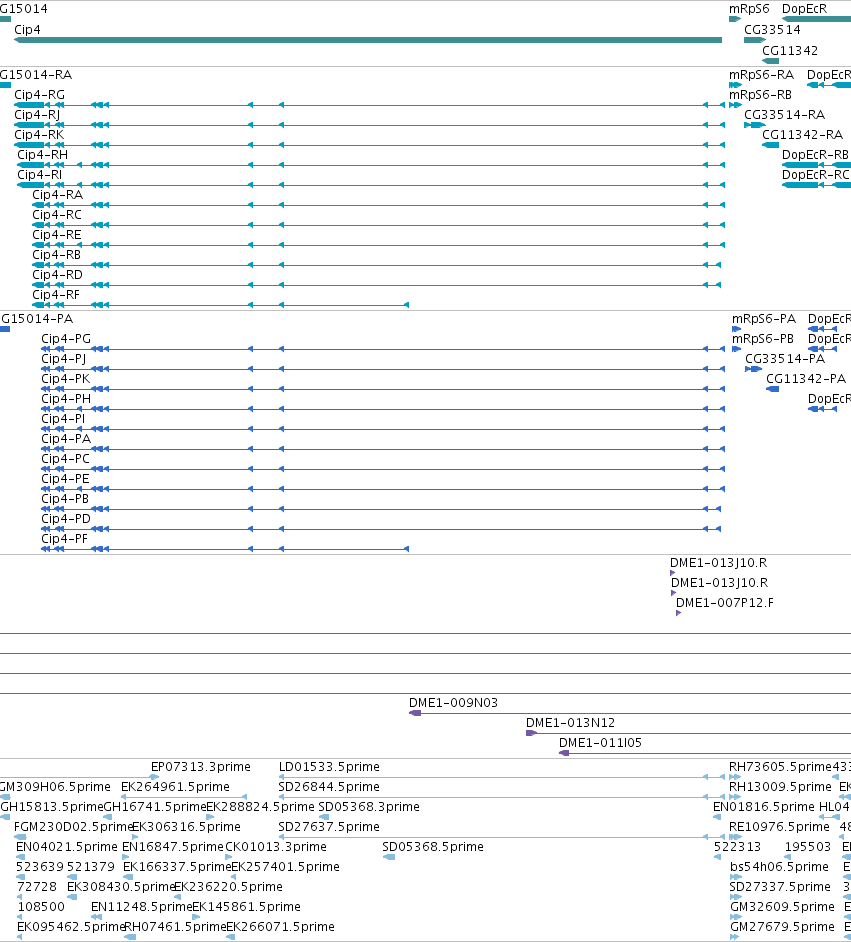Click CG33514-RA transcript label
Image resolution: width=851 pixels, height=942 pixels.
784,115
